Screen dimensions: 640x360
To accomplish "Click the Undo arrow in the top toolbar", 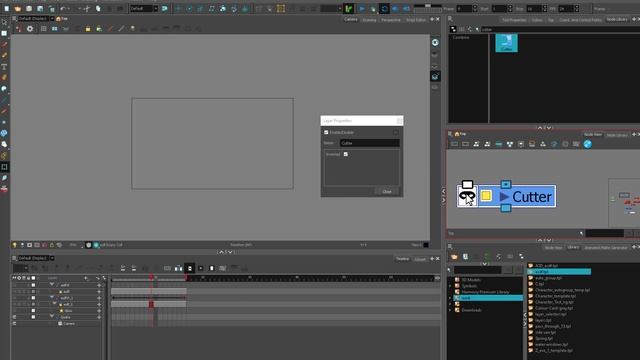I will [x=63, y=8].
